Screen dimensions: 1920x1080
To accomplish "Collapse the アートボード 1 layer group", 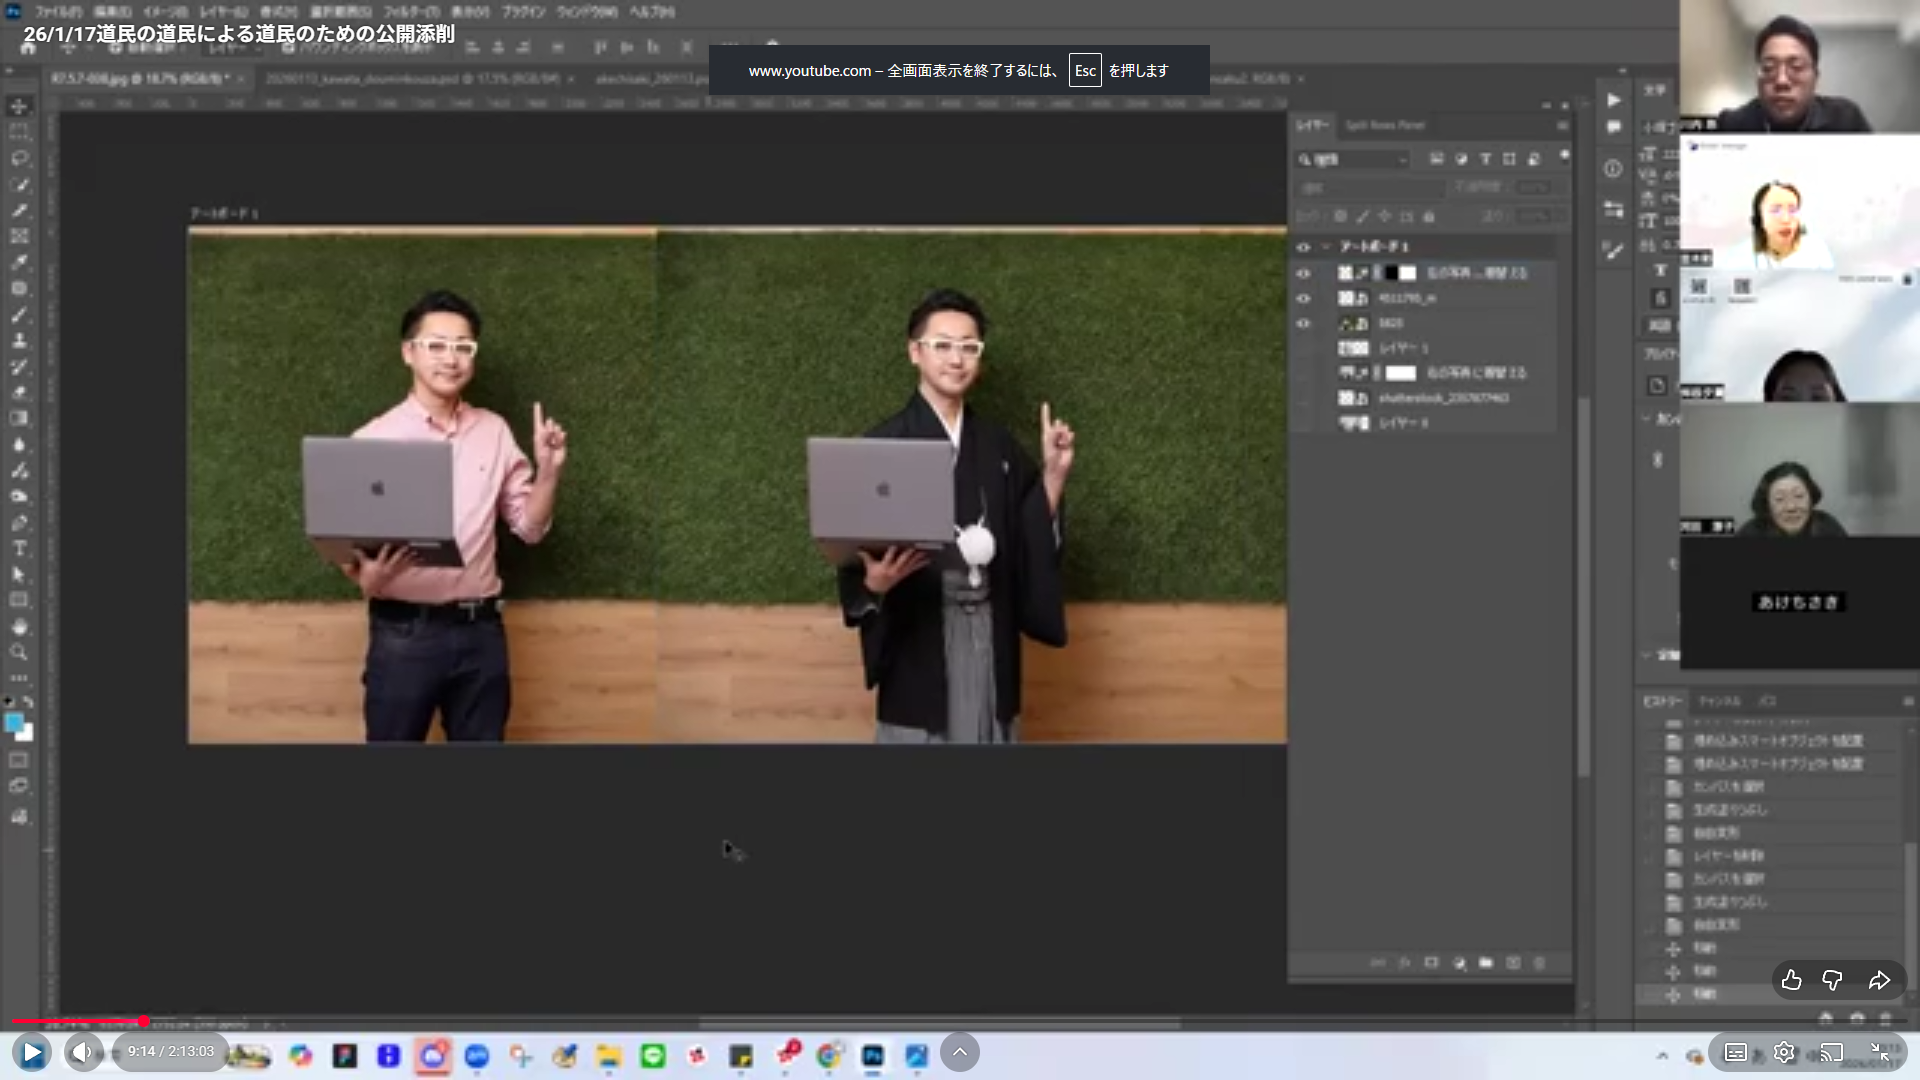I will [1326, 247].
